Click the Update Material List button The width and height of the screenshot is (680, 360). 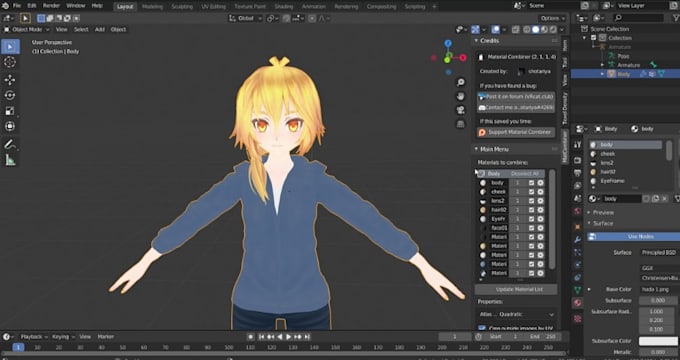click(516, 289)
